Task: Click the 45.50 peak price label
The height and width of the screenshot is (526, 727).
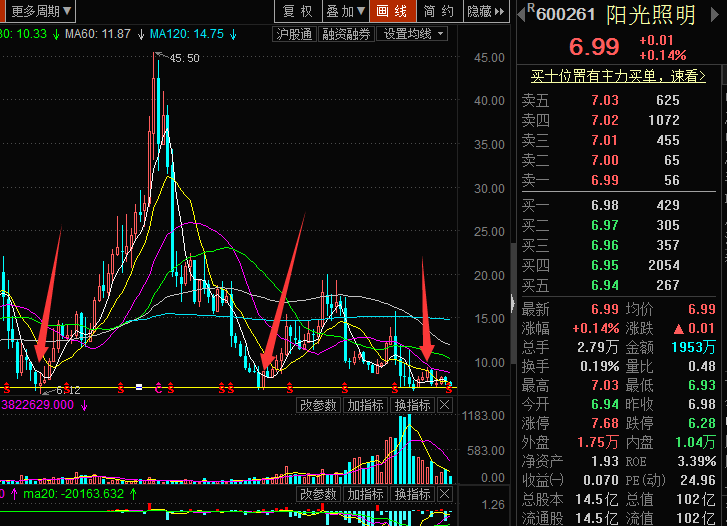Action: [185, 58]
